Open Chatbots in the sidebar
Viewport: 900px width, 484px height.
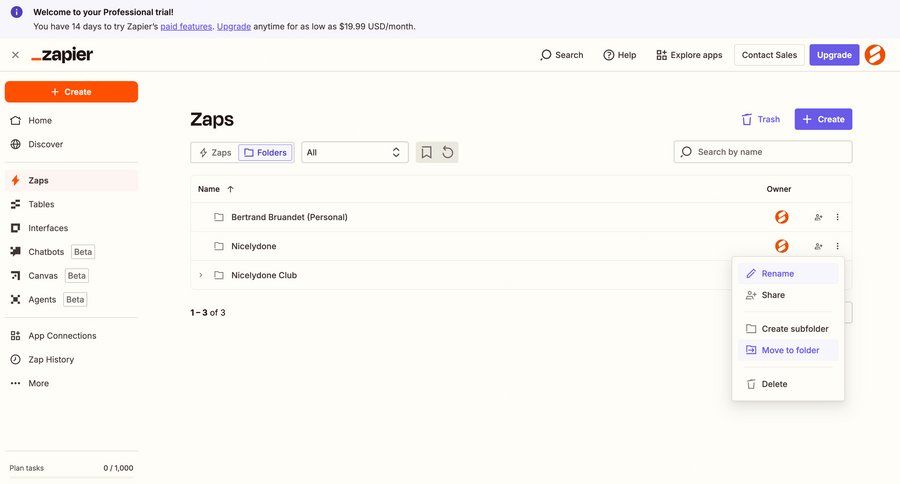[x=71, y=252]
